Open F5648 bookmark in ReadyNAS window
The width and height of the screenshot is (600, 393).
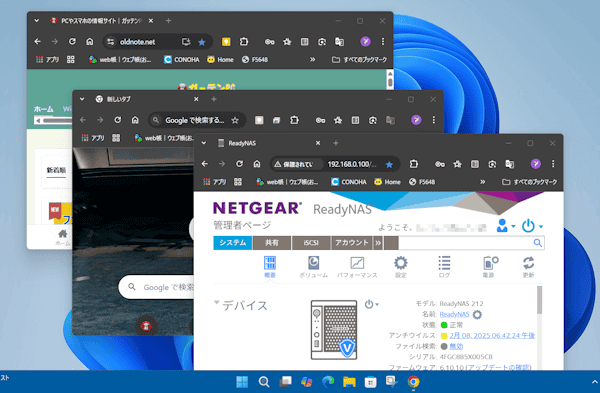coord(422,182)
